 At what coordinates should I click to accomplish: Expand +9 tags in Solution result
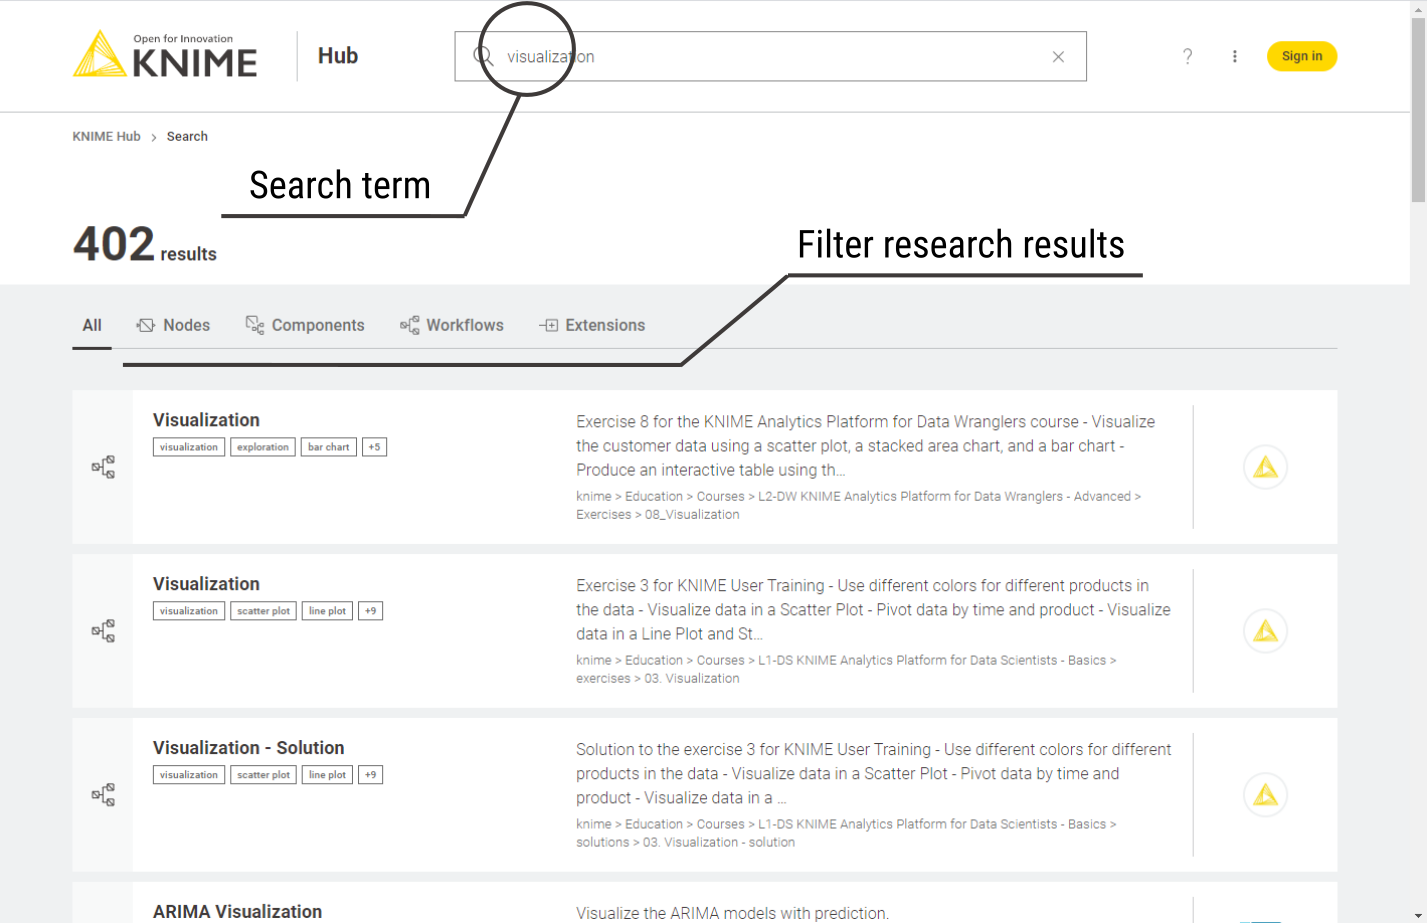point(370,775)
